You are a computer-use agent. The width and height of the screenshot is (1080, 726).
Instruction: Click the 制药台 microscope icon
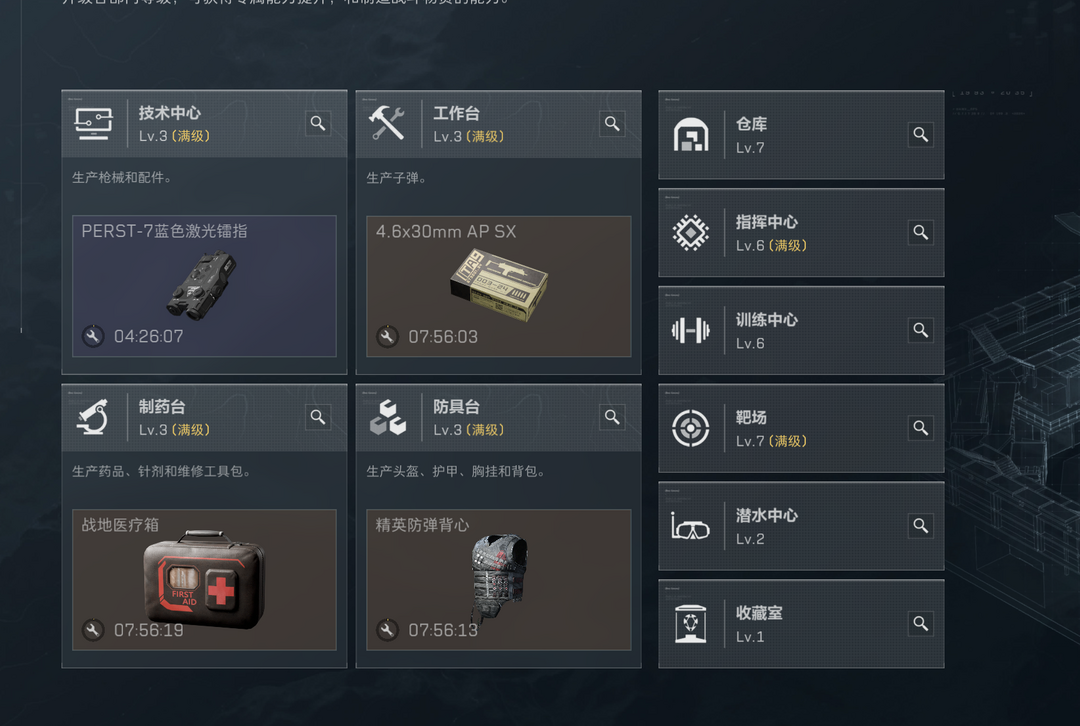pyautogui.click(x=94, y=417)
